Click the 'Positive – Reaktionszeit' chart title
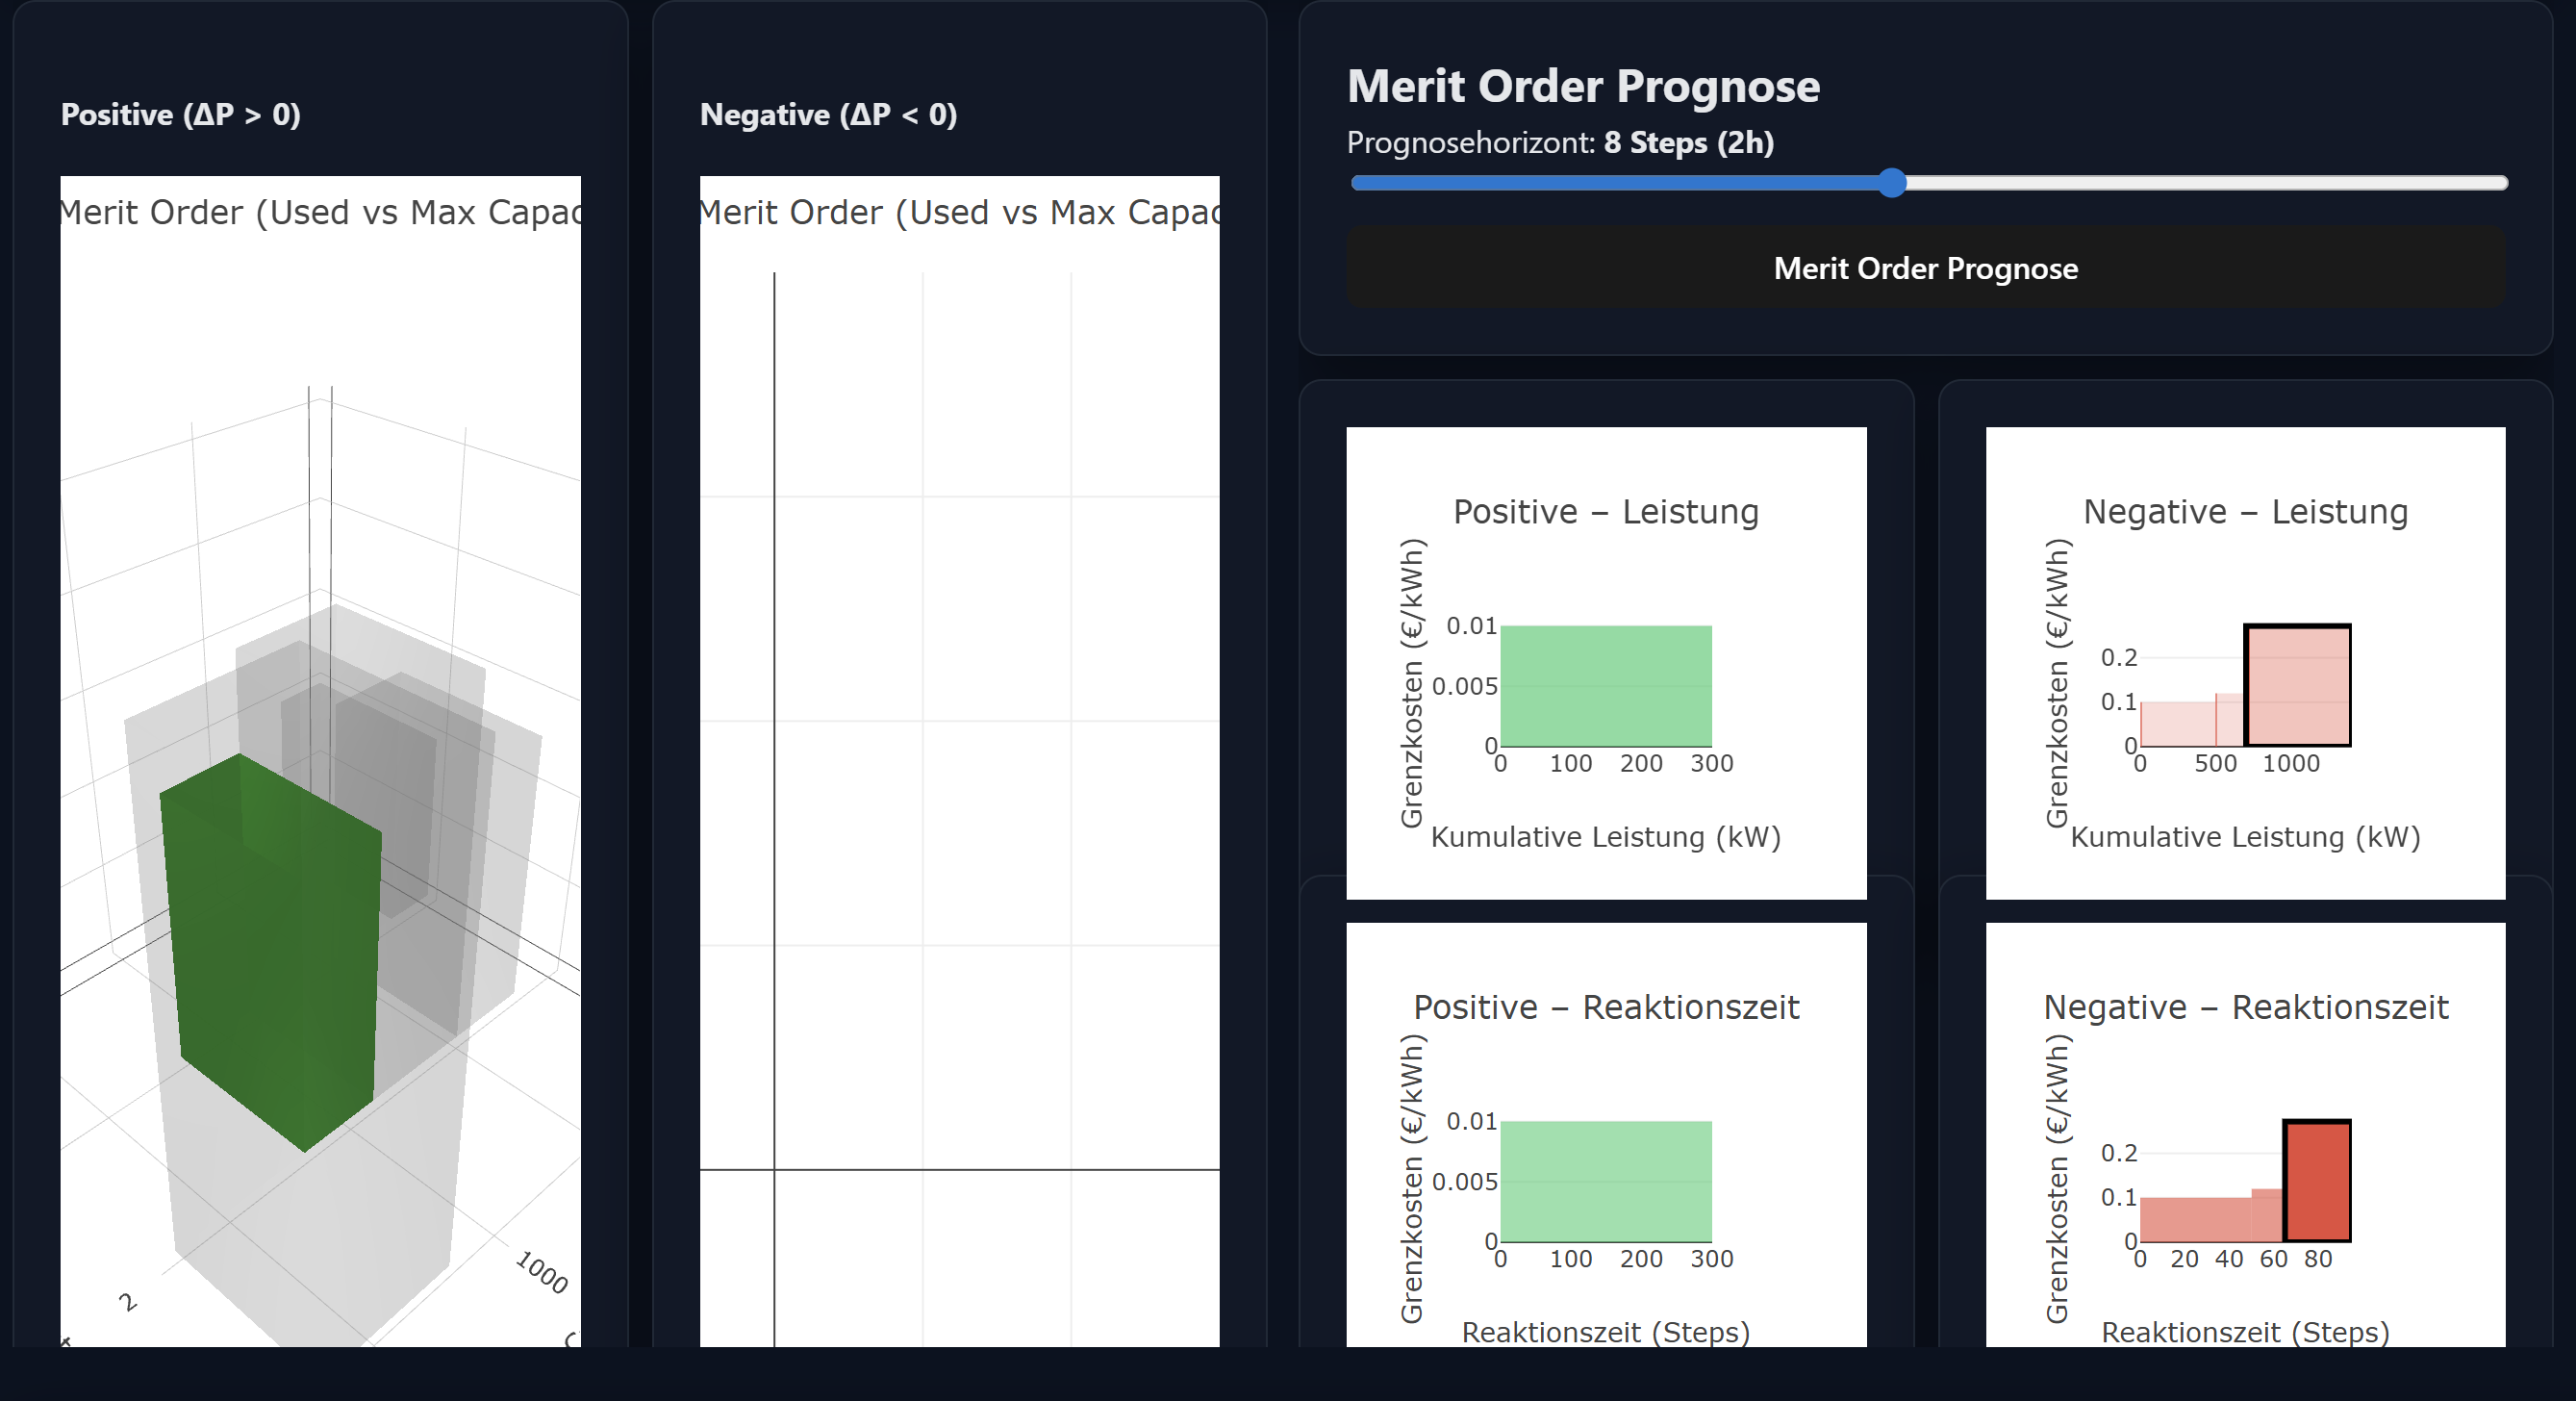 [1606, 1007]
